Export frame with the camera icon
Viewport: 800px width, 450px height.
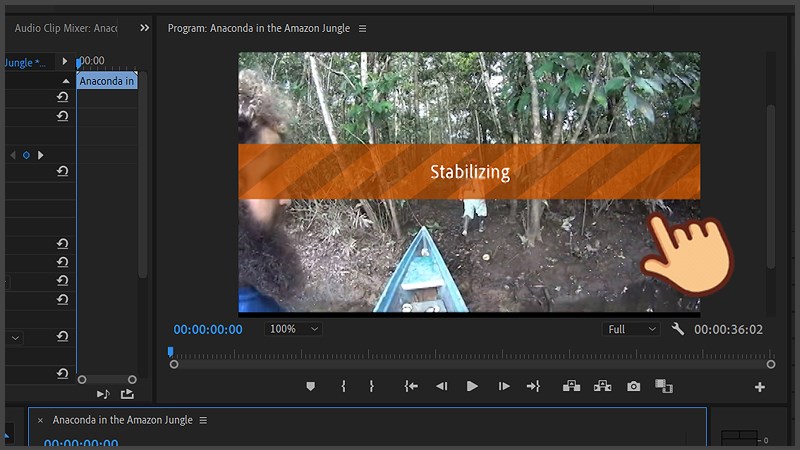click(x=634, y=386)
